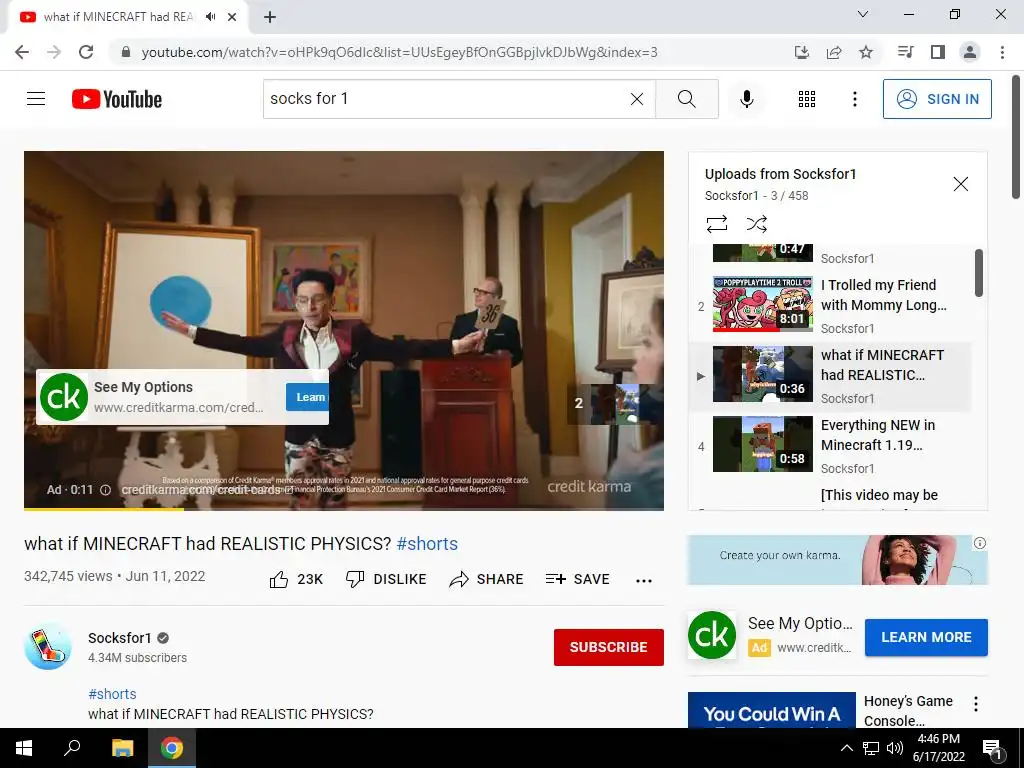Mute tab via speaker icon
Viewport: 1024px width, 768px height.
click(210, 17)
